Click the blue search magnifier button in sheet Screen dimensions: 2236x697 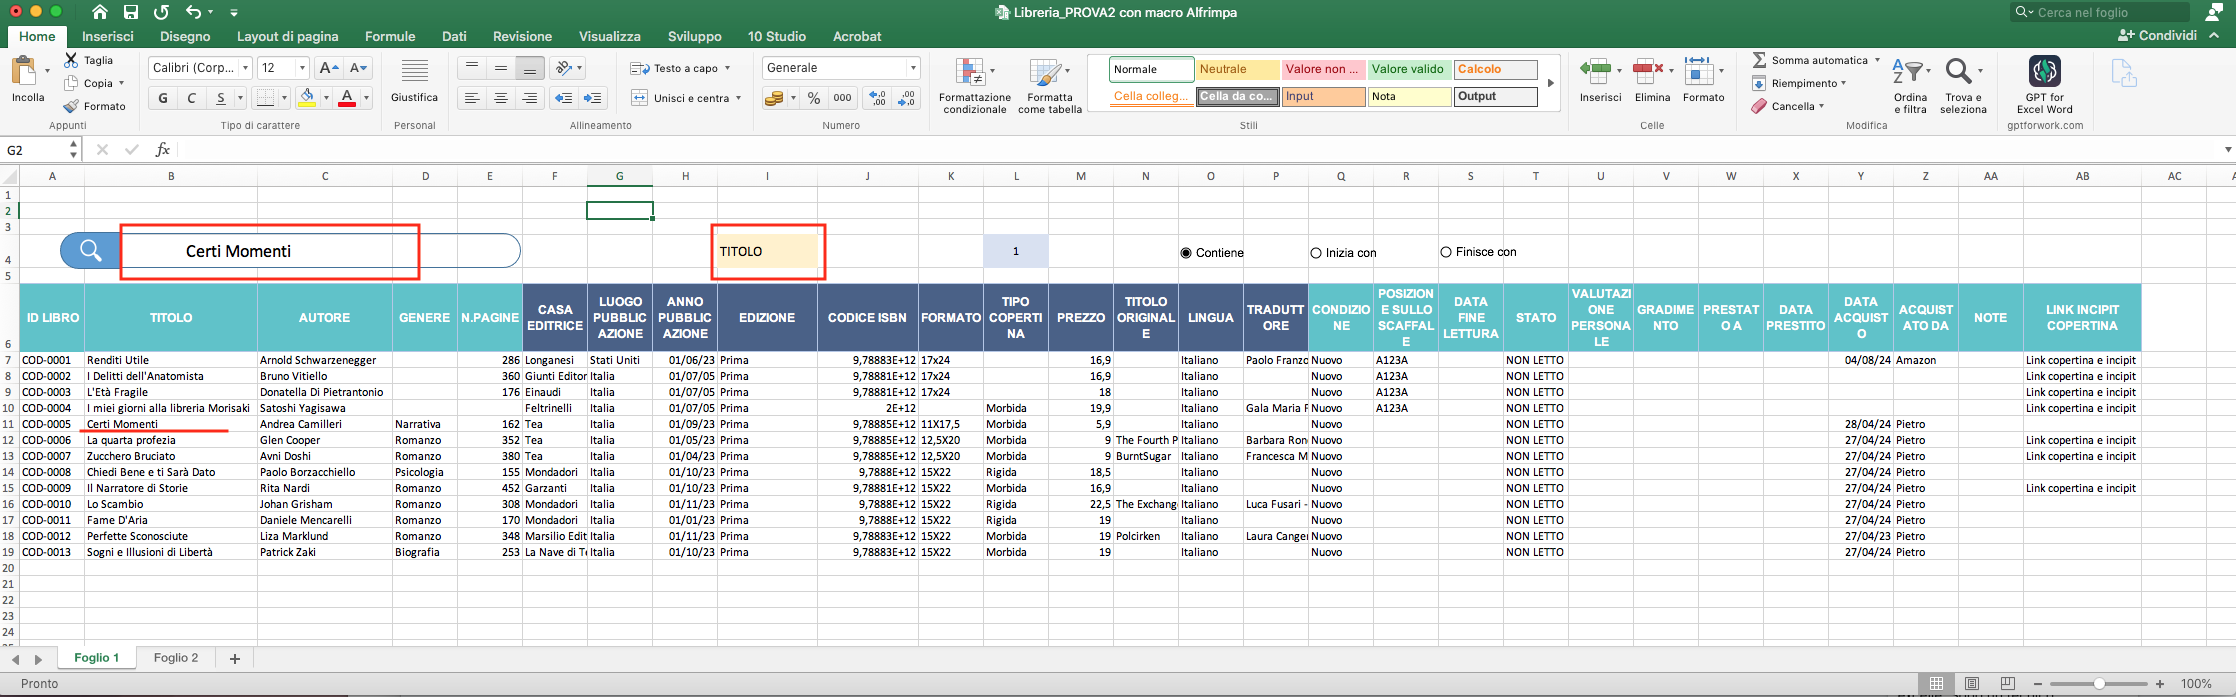(x=90, y=251)
